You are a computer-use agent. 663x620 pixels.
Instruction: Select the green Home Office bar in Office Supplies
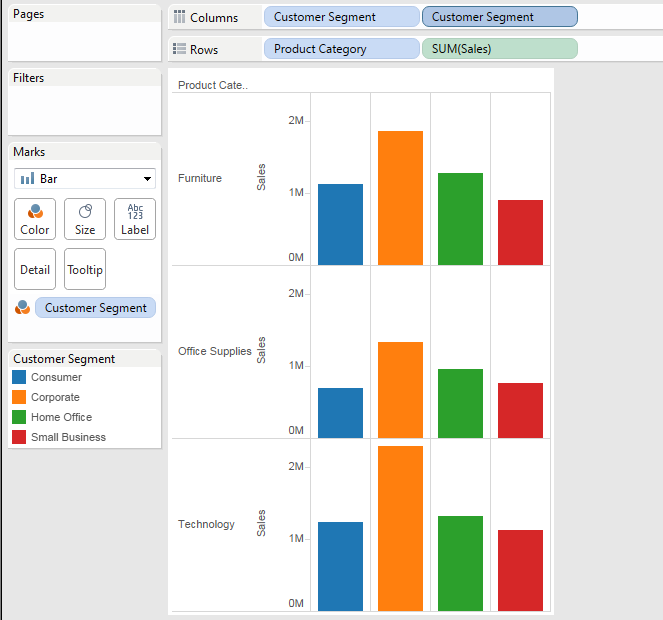[460, 403]
